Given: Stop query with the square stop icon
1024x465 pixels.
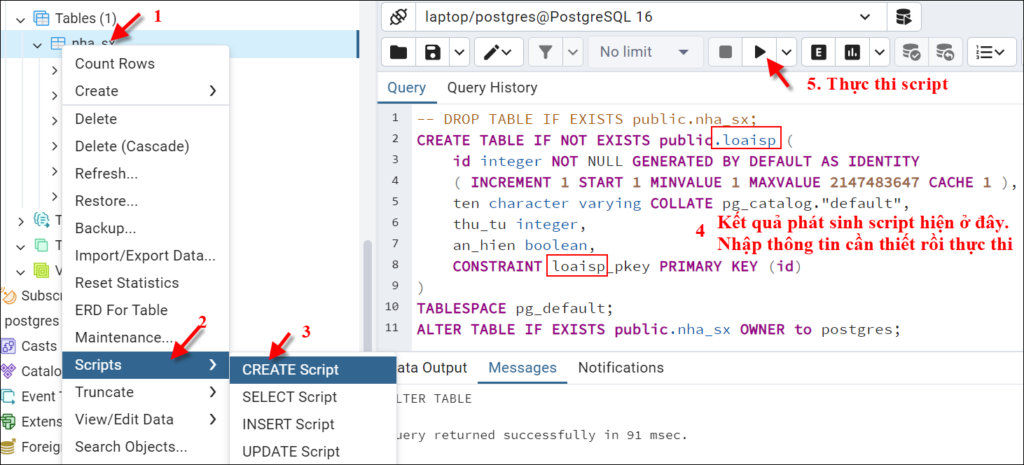Looking at the screenshot, I should click(726, 52).
